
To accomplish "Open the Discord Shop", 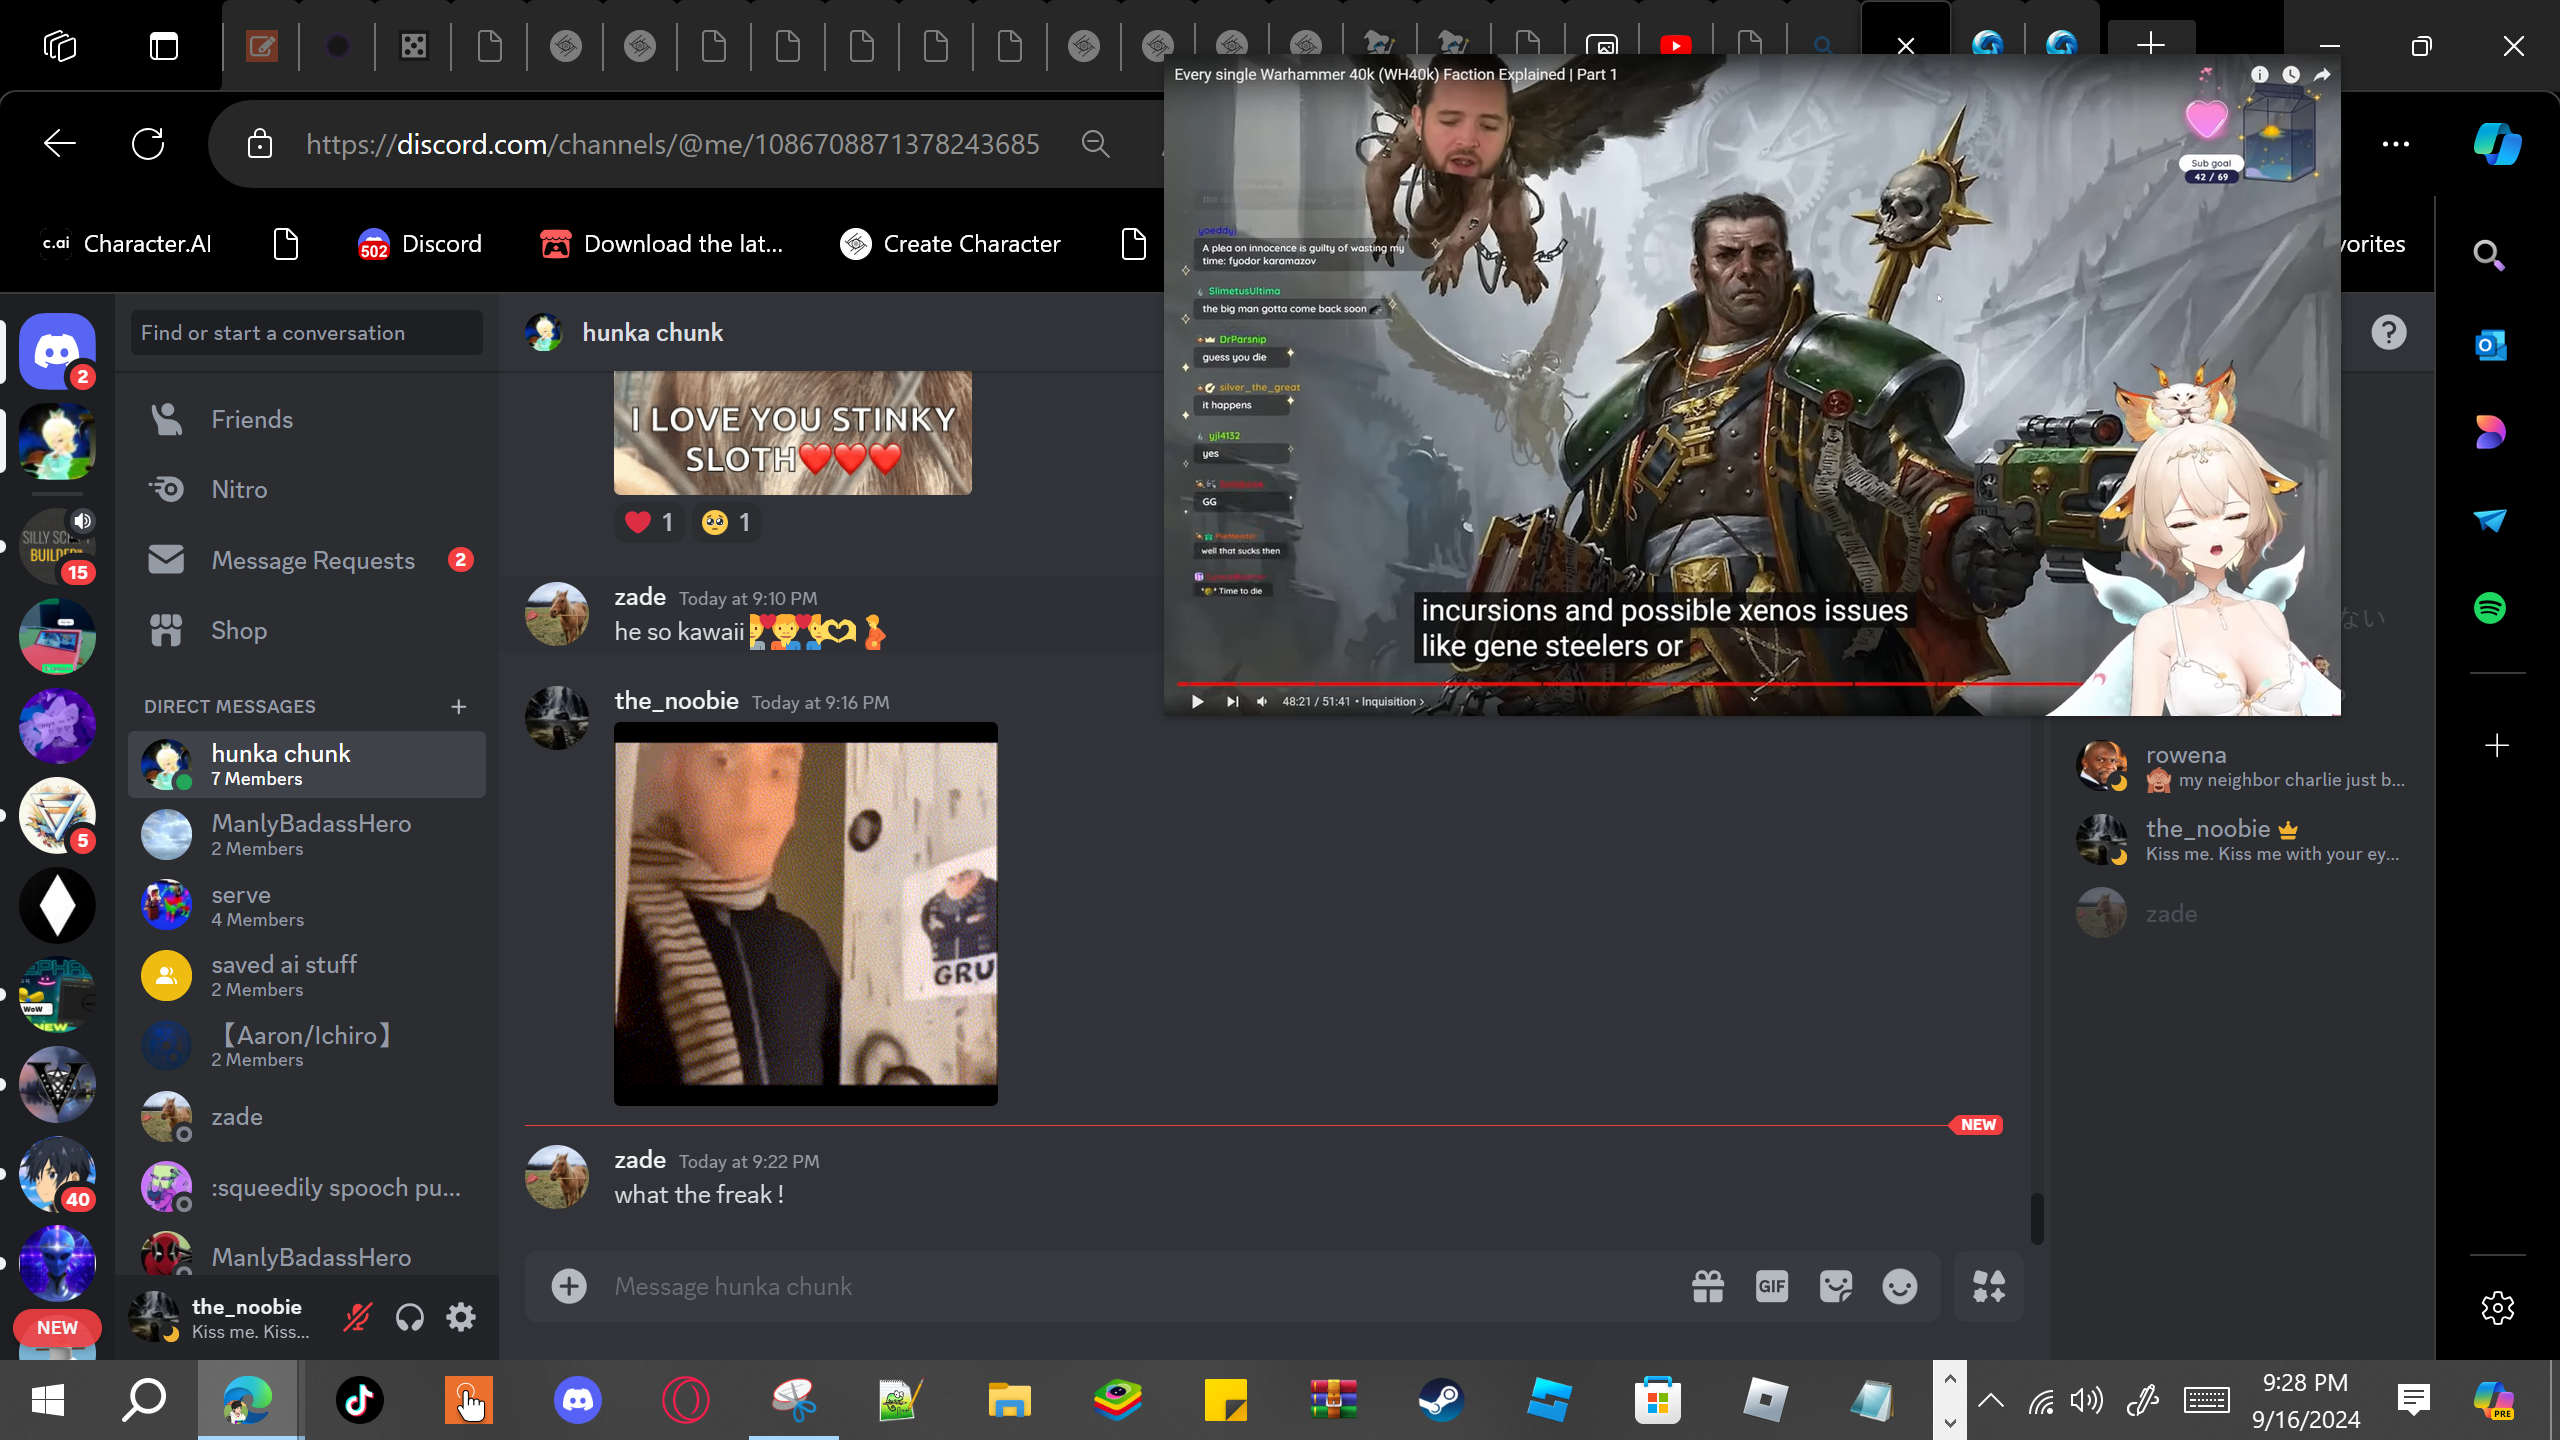I will tap(306, 630).
